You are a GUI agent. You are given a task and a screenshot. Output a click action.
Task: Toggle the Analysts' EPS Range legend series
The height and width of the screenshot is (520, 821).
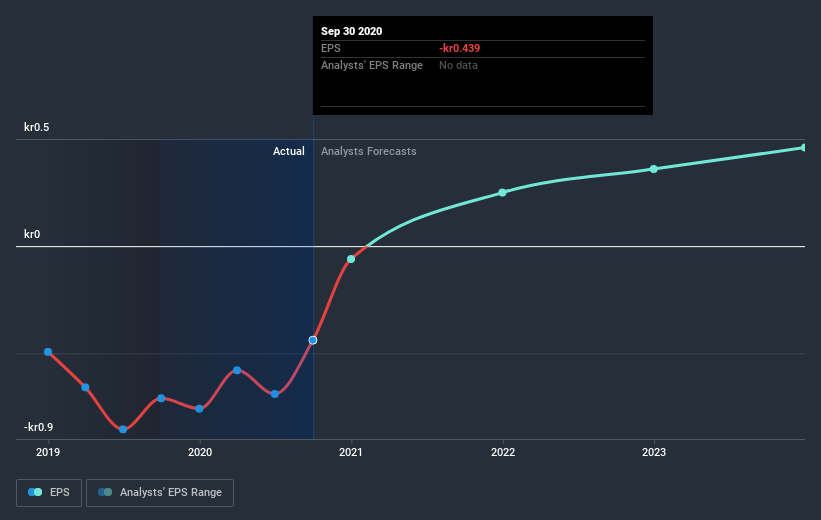160,492
